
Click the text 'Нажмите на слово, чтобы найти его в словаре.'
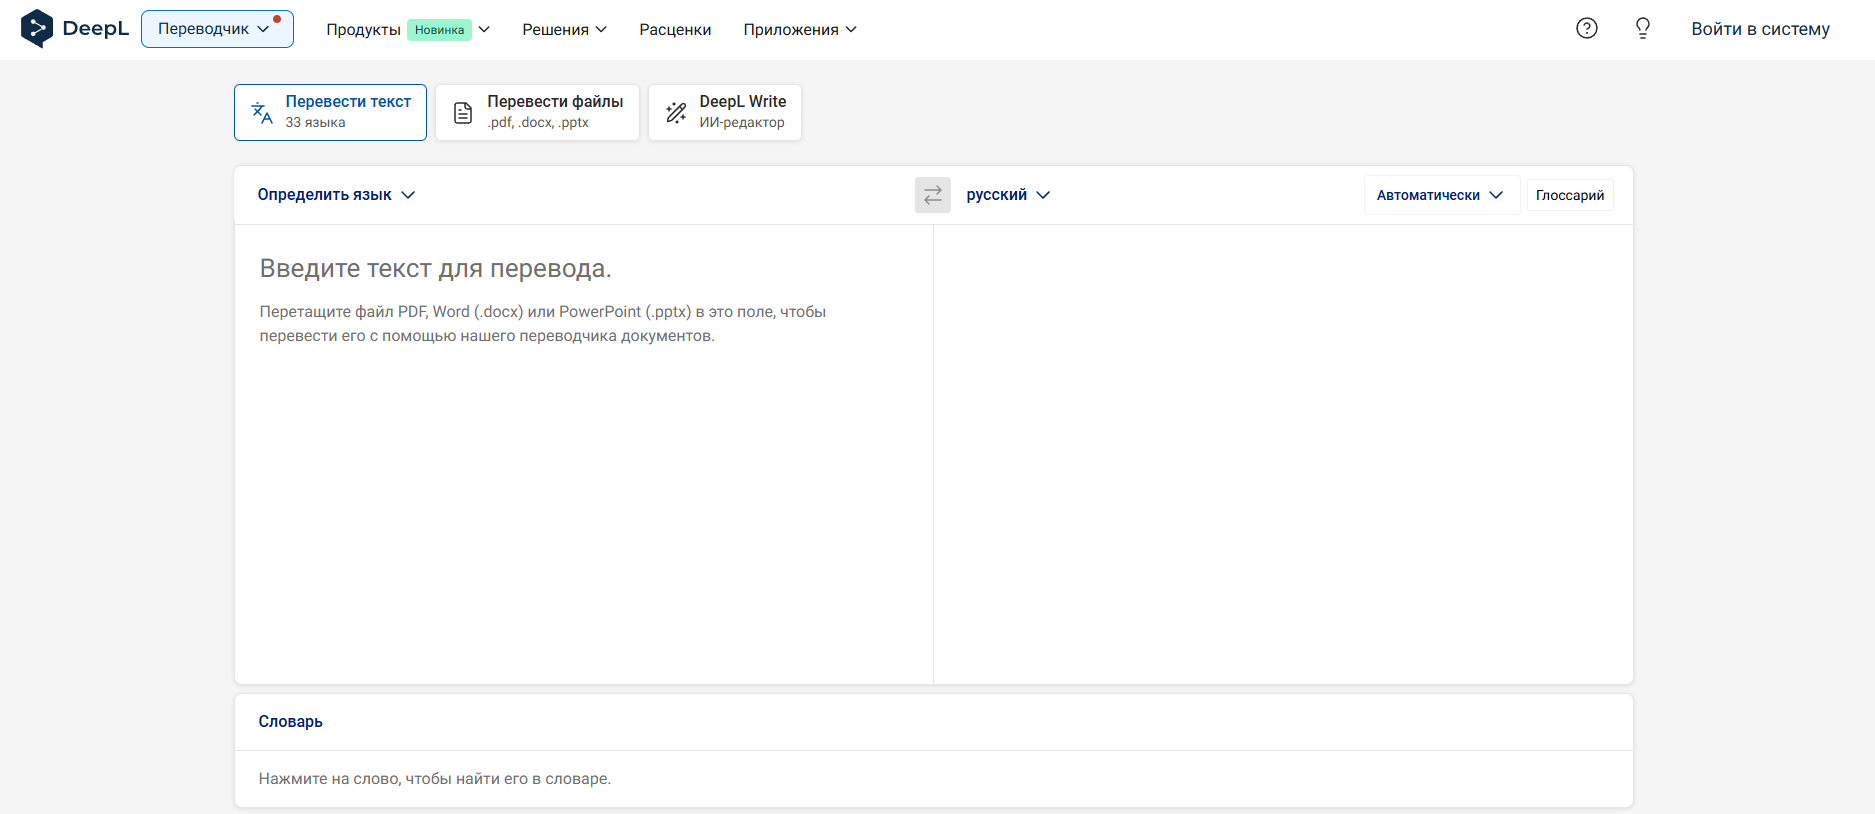click(435, 779)
